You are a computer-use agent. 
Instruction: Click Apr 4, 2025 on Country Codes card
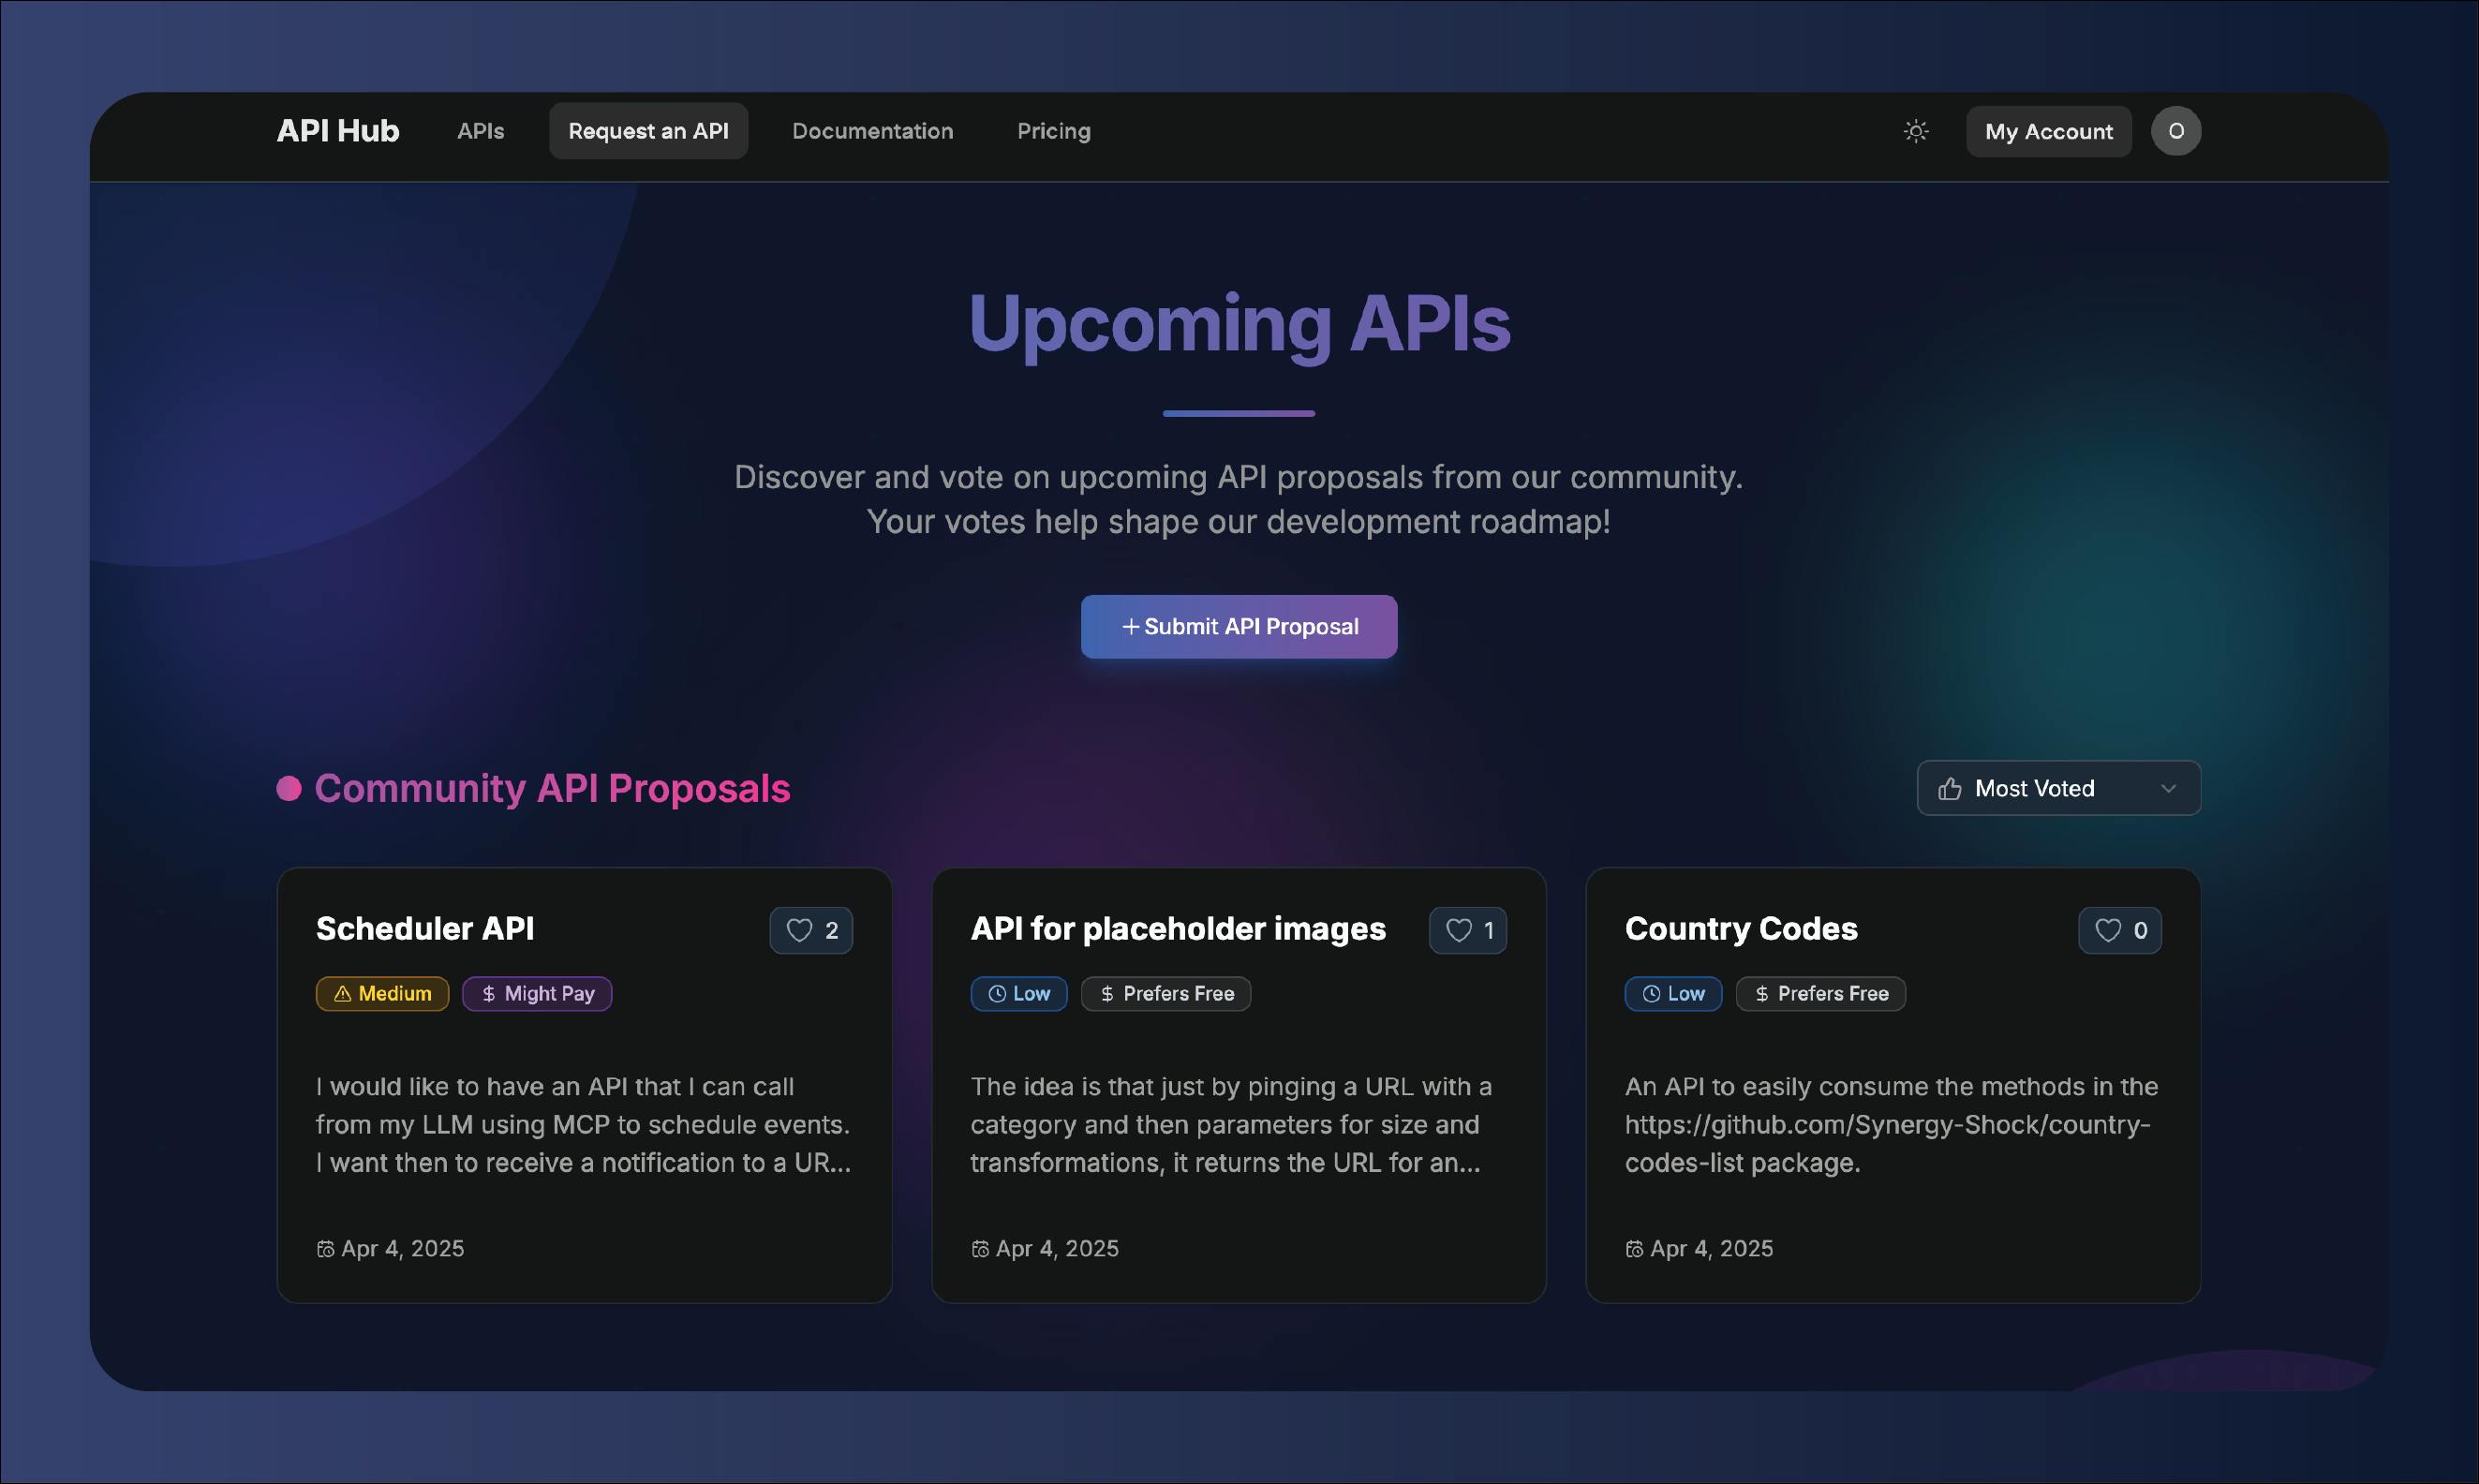tap(1711, 1249)
